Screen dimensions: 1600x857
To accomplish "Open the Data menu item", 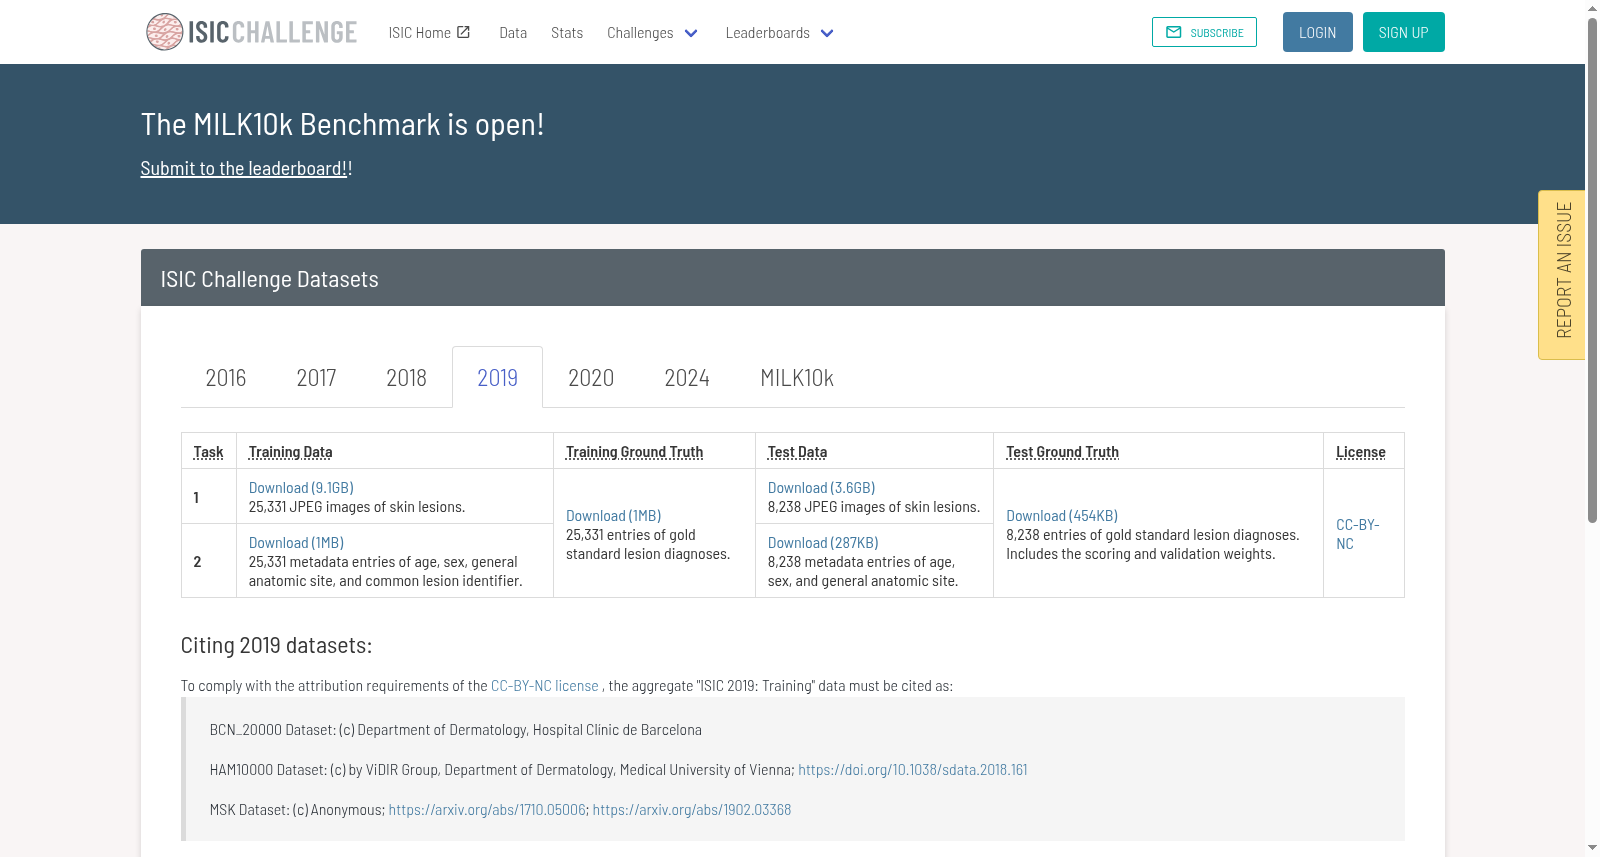I will click(513, 32).
